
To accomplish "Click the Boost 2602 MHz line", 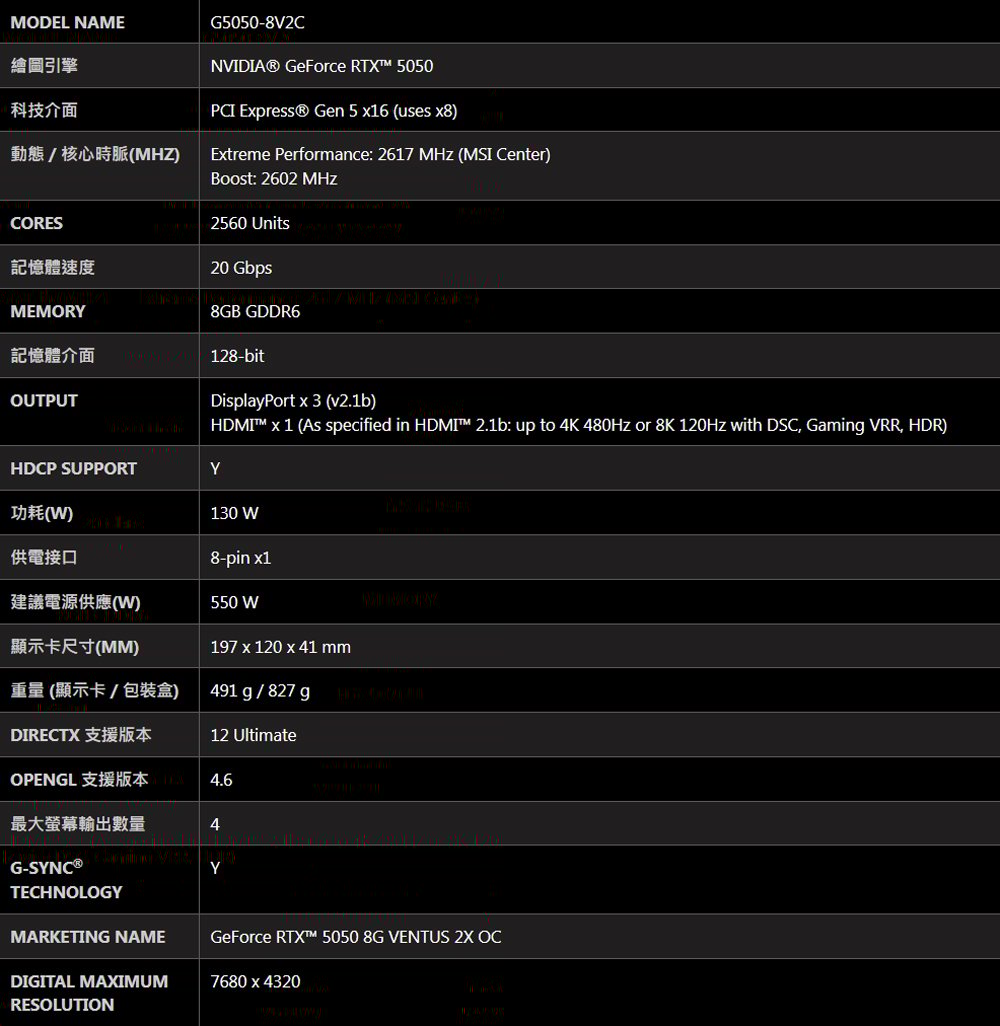I will tap(274, 179).
